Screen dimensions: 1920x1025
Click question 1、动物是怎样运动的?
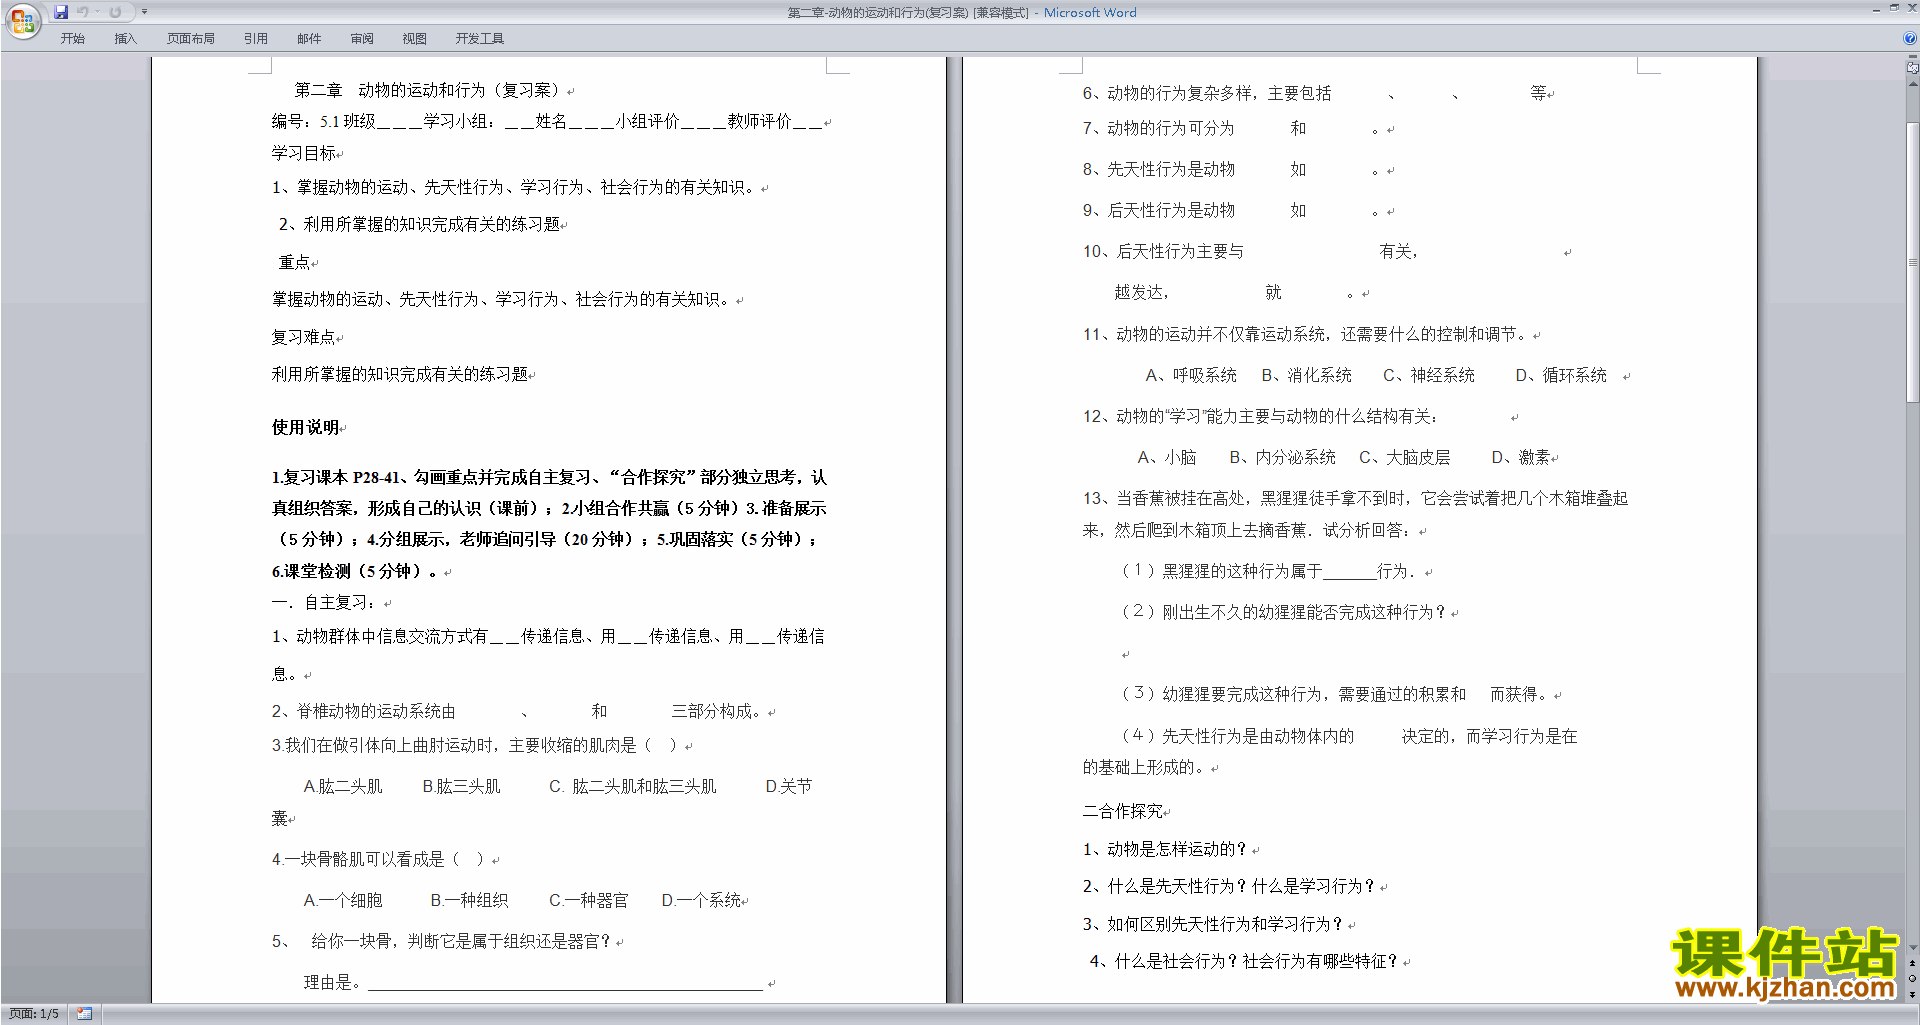(x=1165, y=849)
